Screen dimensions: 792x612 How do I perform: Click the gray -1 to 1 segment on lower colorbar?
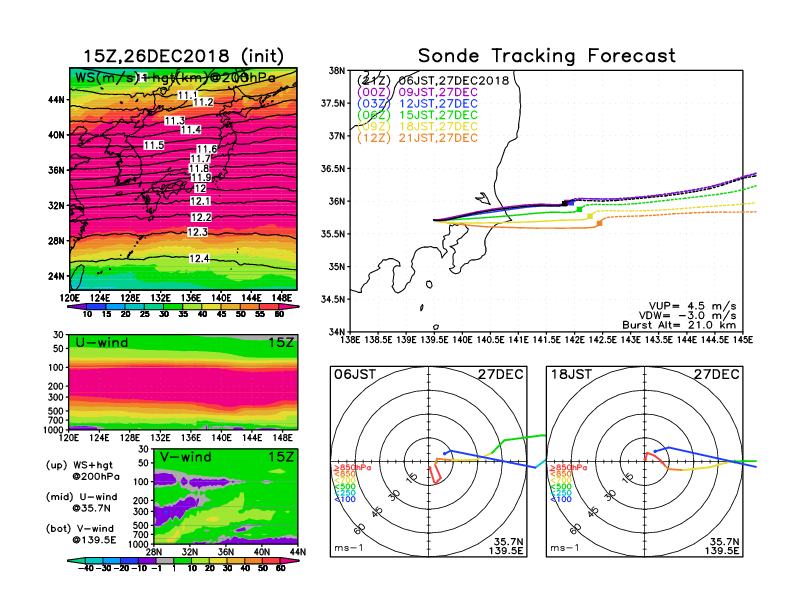(x=165, y=560)
